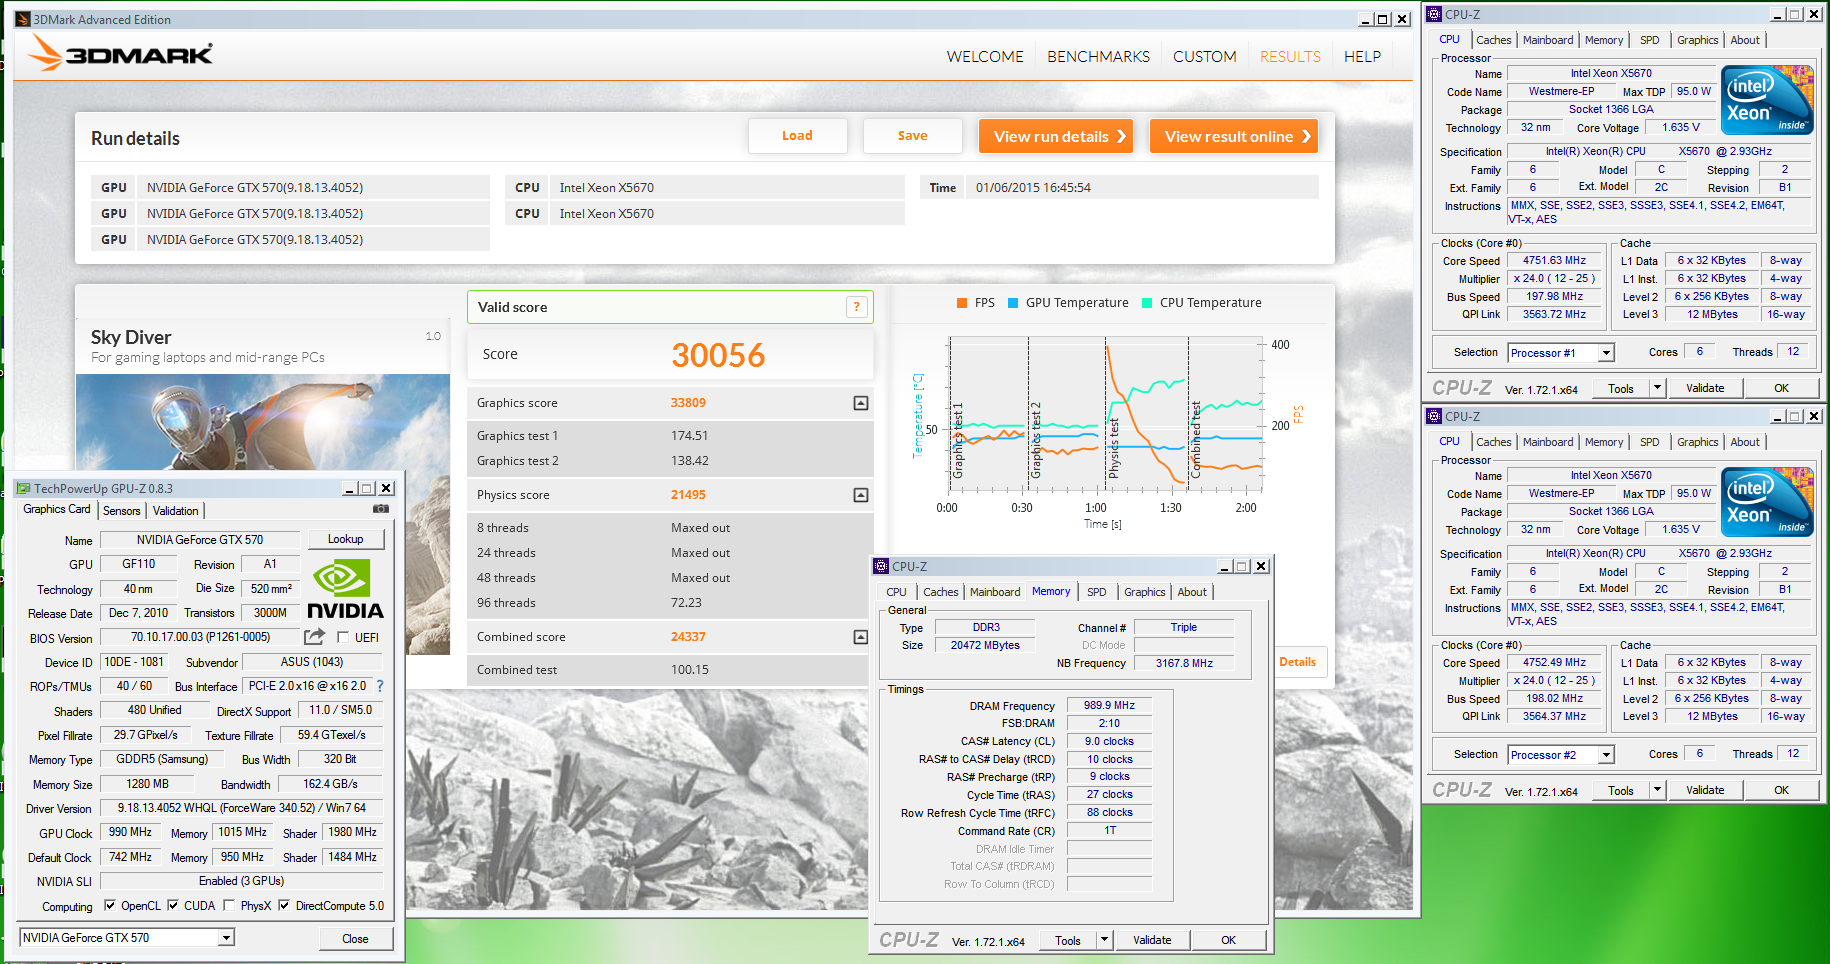This screenshot has height=964, width=1830.
Task: Select Mainboard tab in top CPU-Z window
Action: tap(1548, 40)
